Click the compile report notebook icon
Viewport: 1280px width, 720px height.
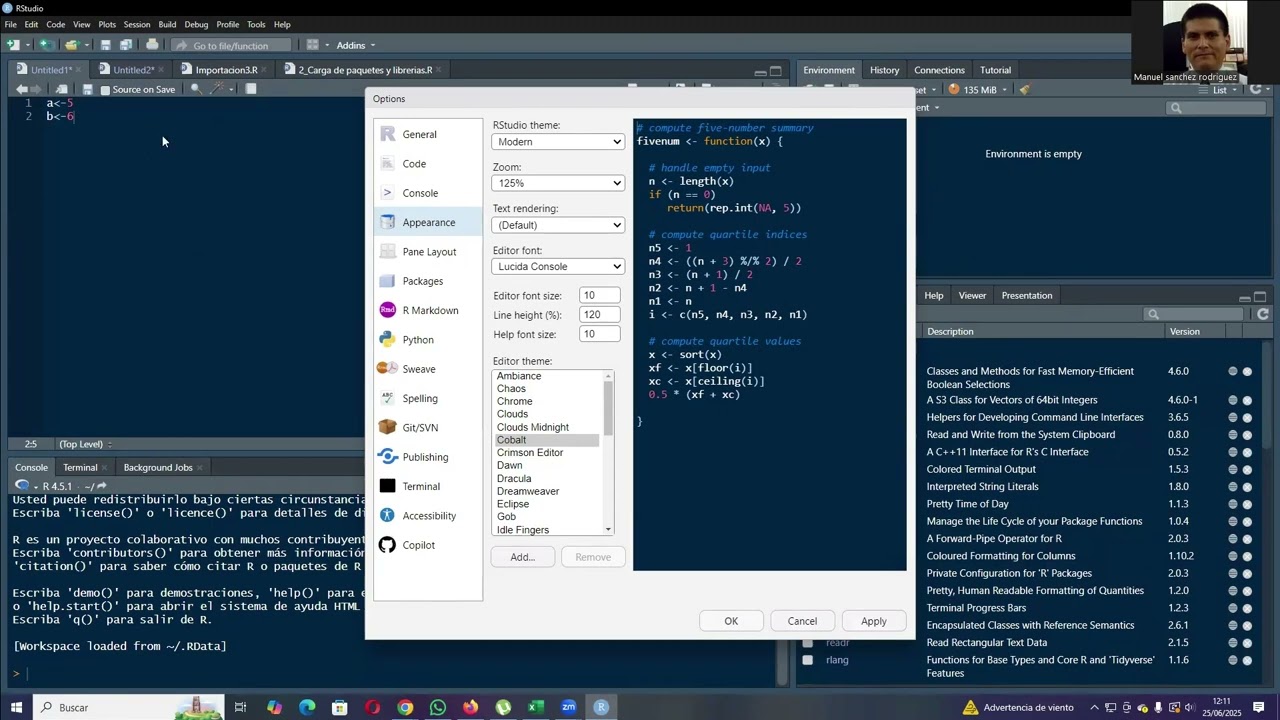251,89
